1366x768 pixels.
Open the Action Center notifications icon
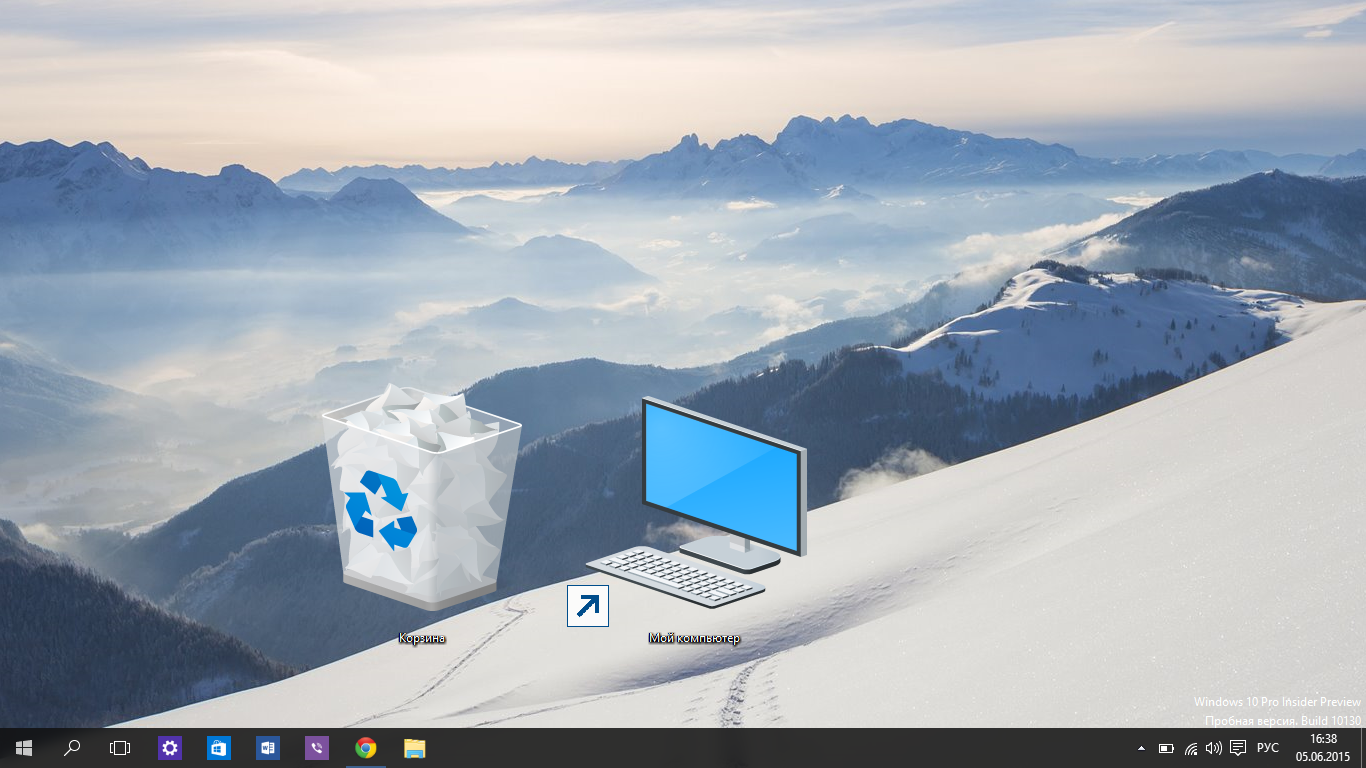1238,748
